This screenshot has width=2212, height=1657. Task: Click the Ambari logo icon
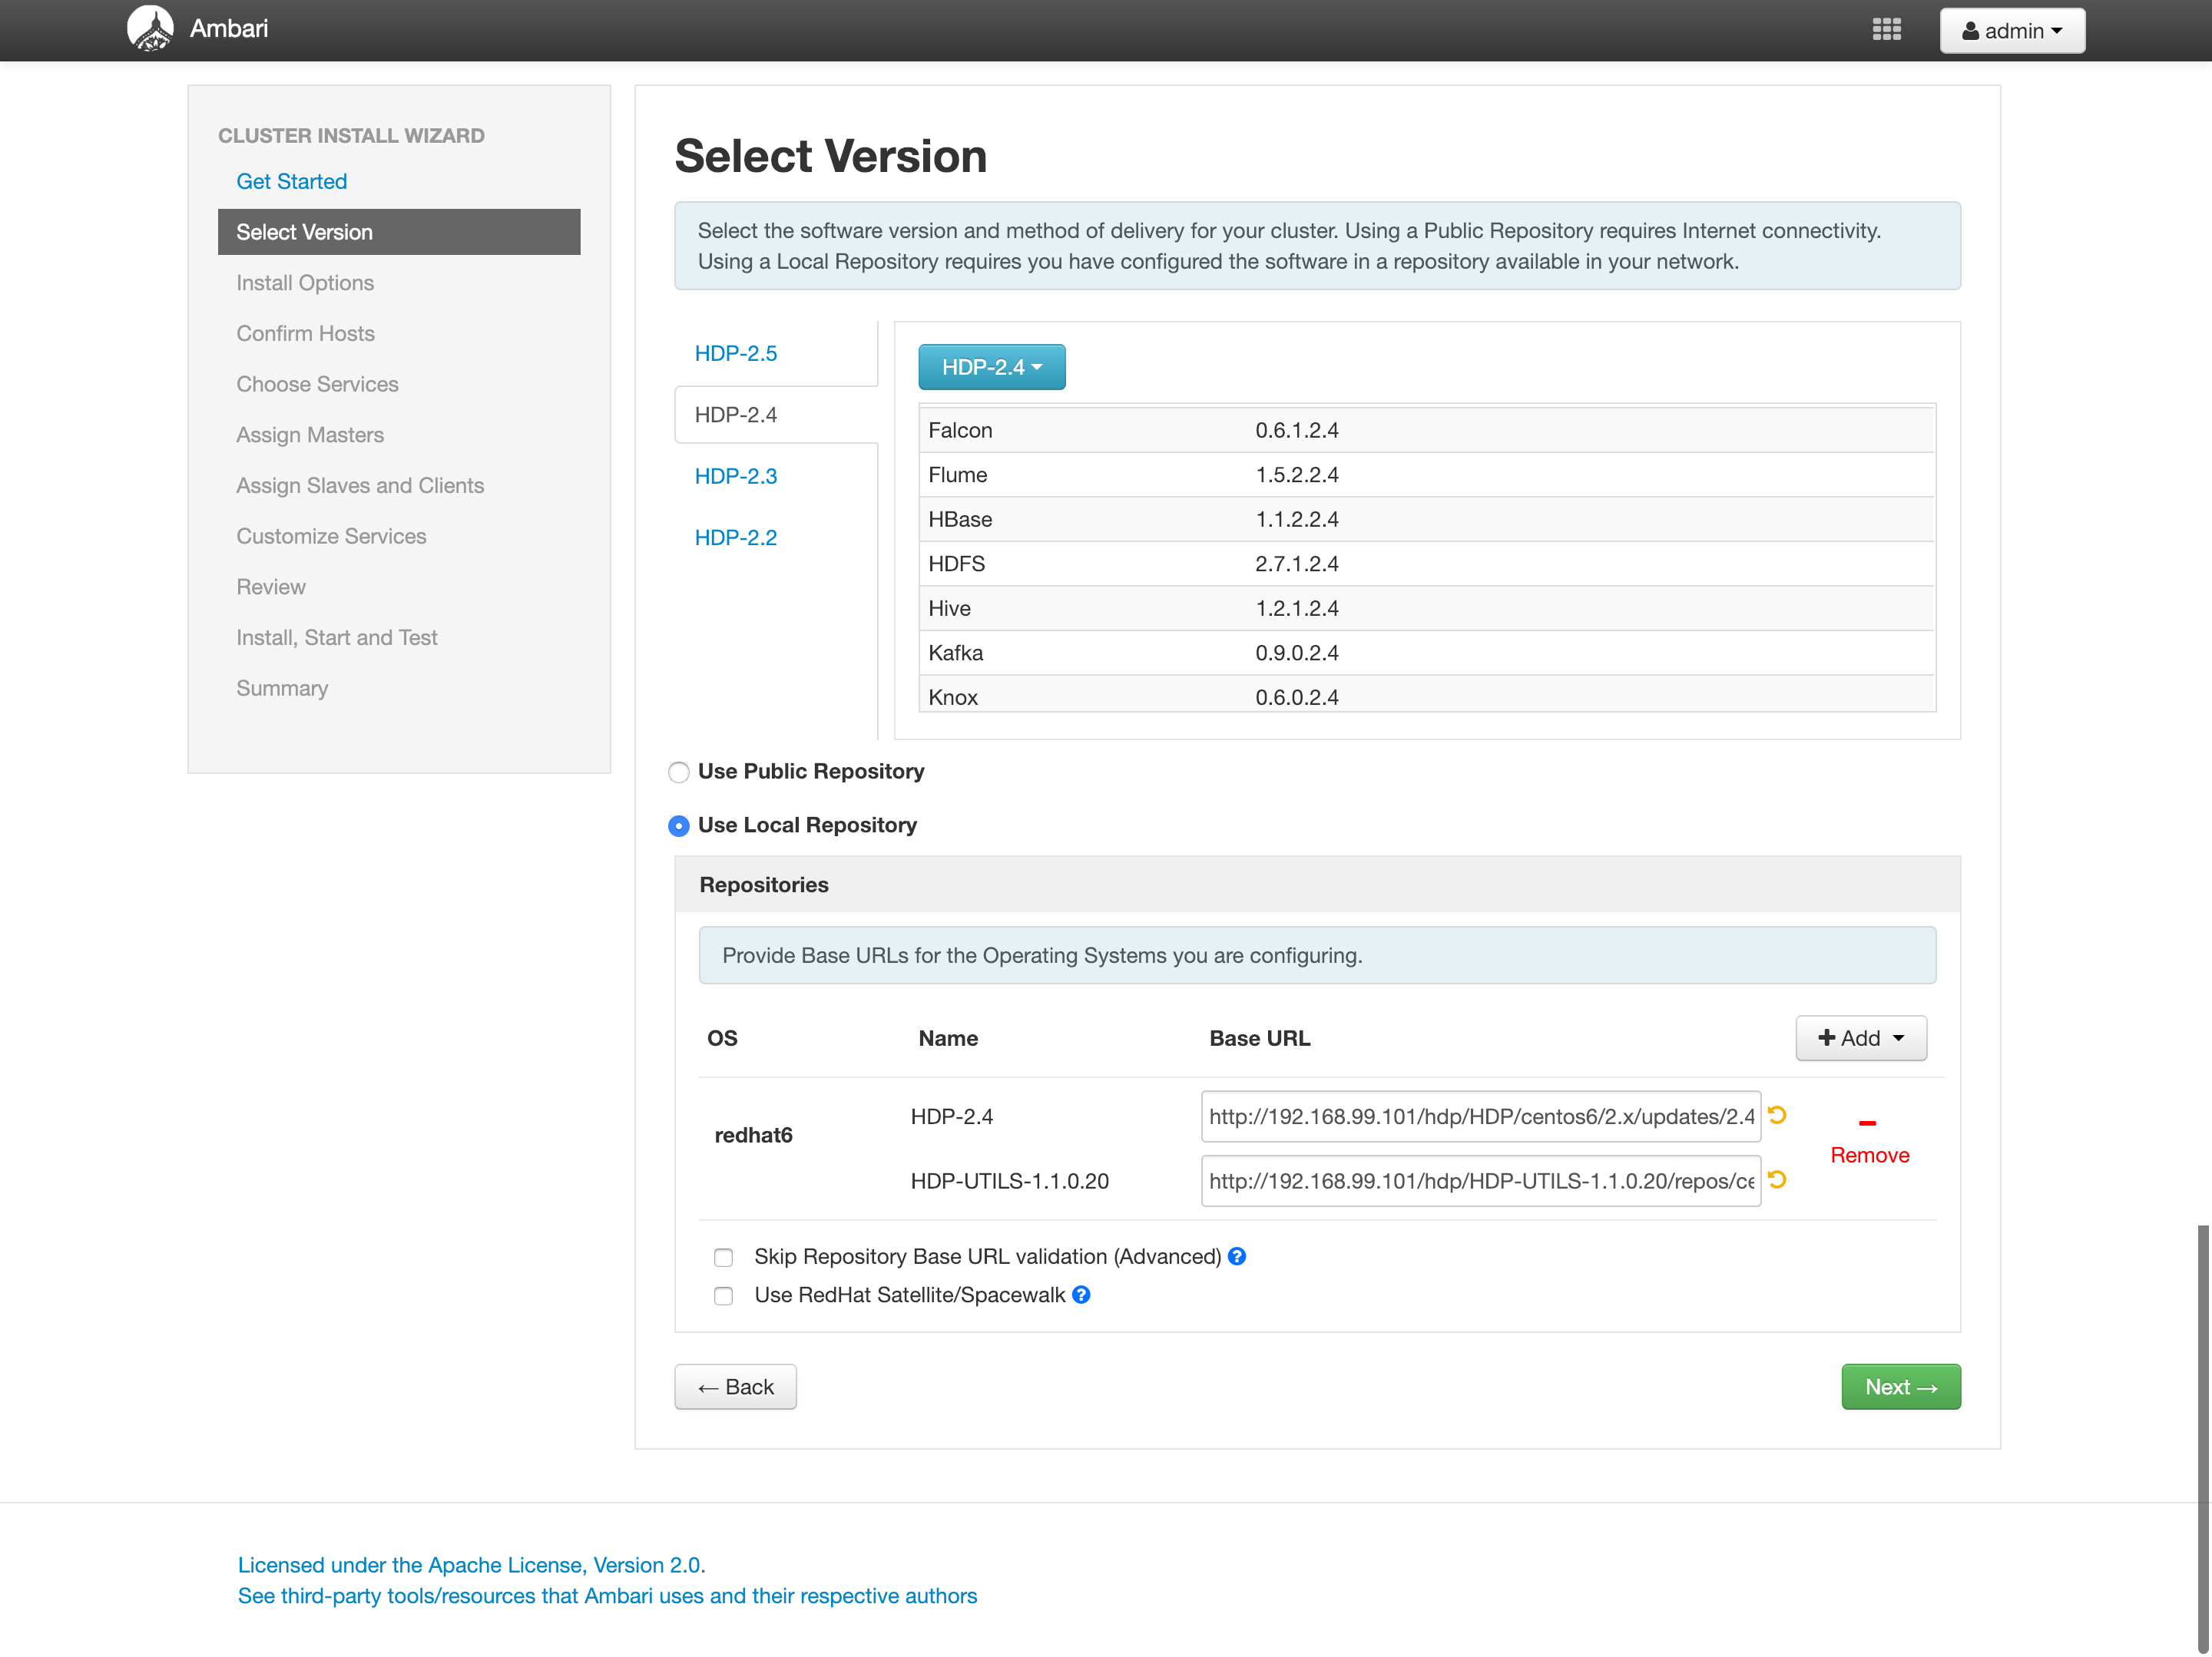click(150, 28)
